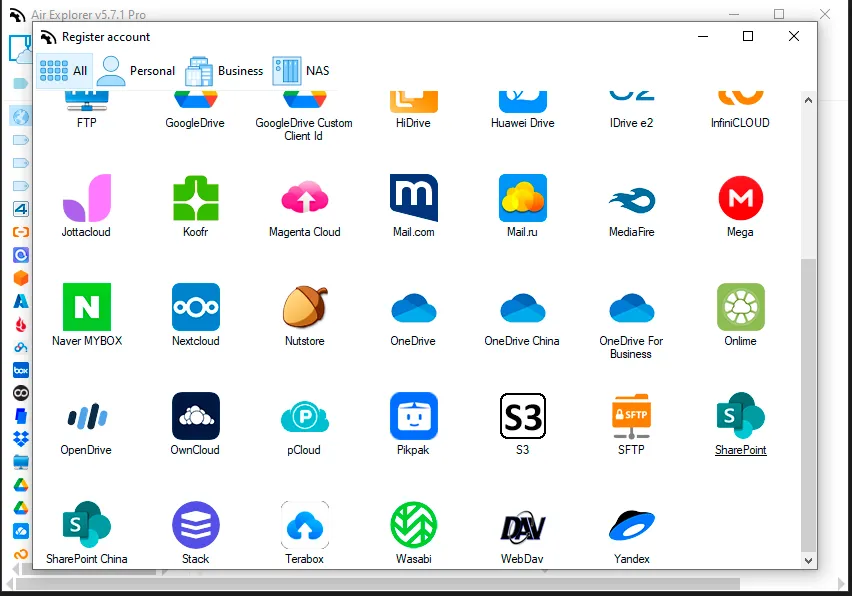Click the Box icon in Air Explorer sidebar
Screen dimensions: 852x596
[21, 371]
